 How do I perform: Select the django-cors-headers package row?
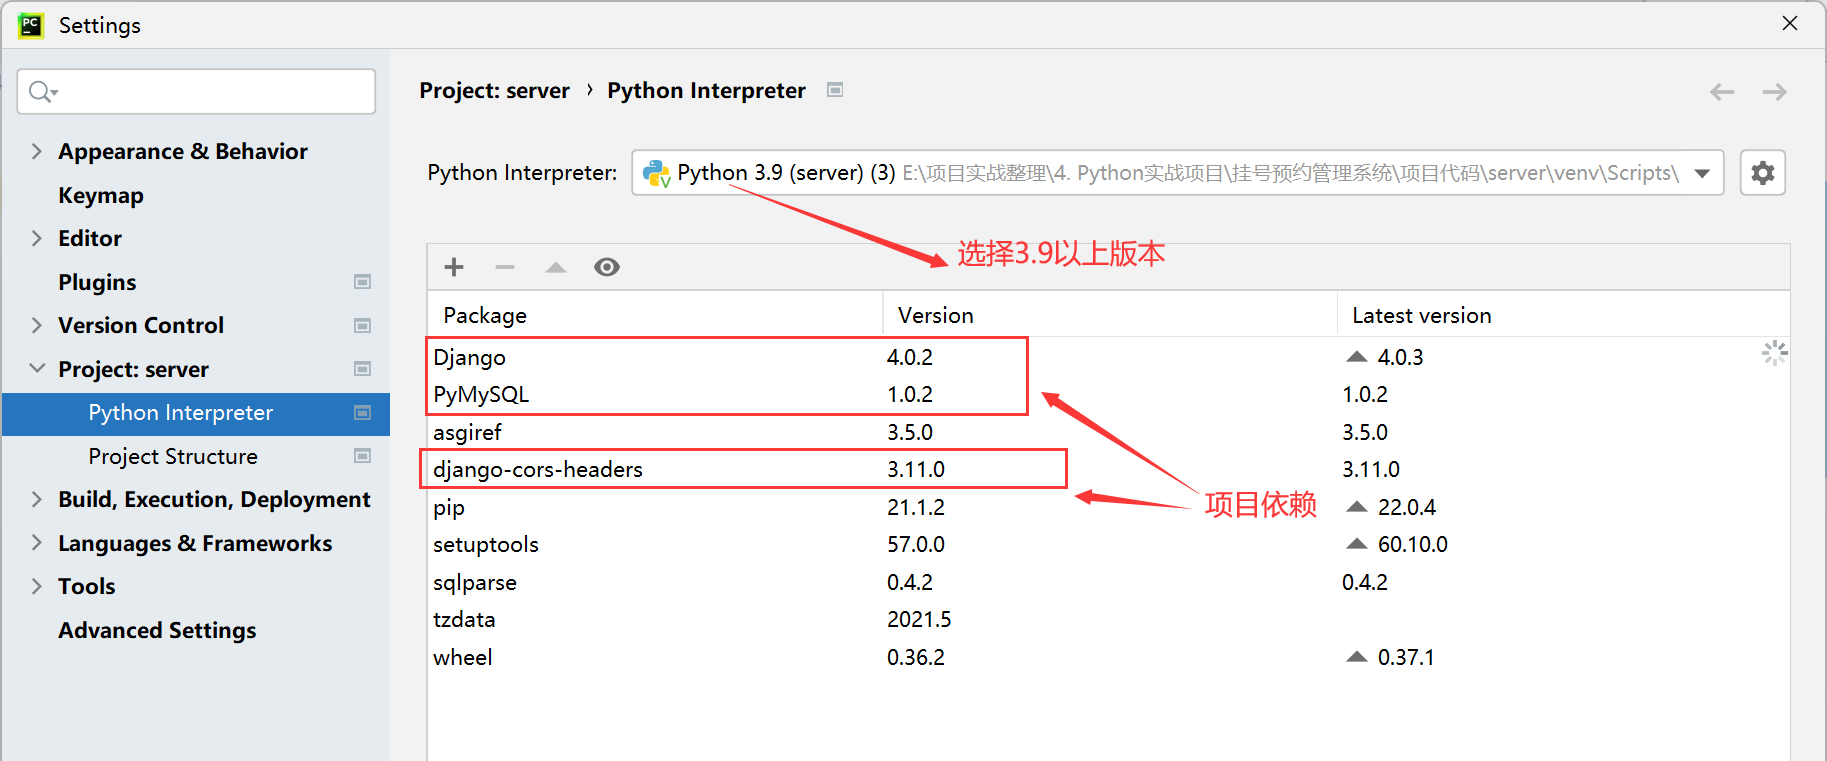coord(1108,469)
